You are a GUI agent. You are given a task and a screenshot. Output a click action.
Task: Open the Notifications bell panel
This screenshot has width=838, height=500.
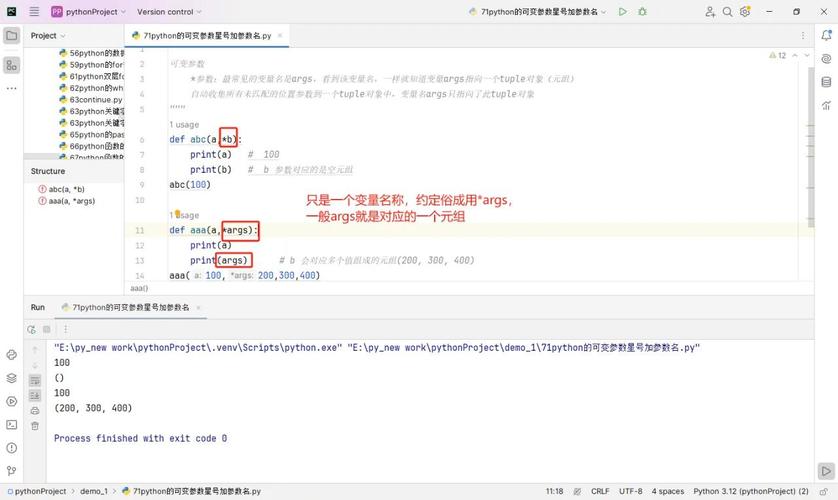pyautogui.click(x=826, y=36)
